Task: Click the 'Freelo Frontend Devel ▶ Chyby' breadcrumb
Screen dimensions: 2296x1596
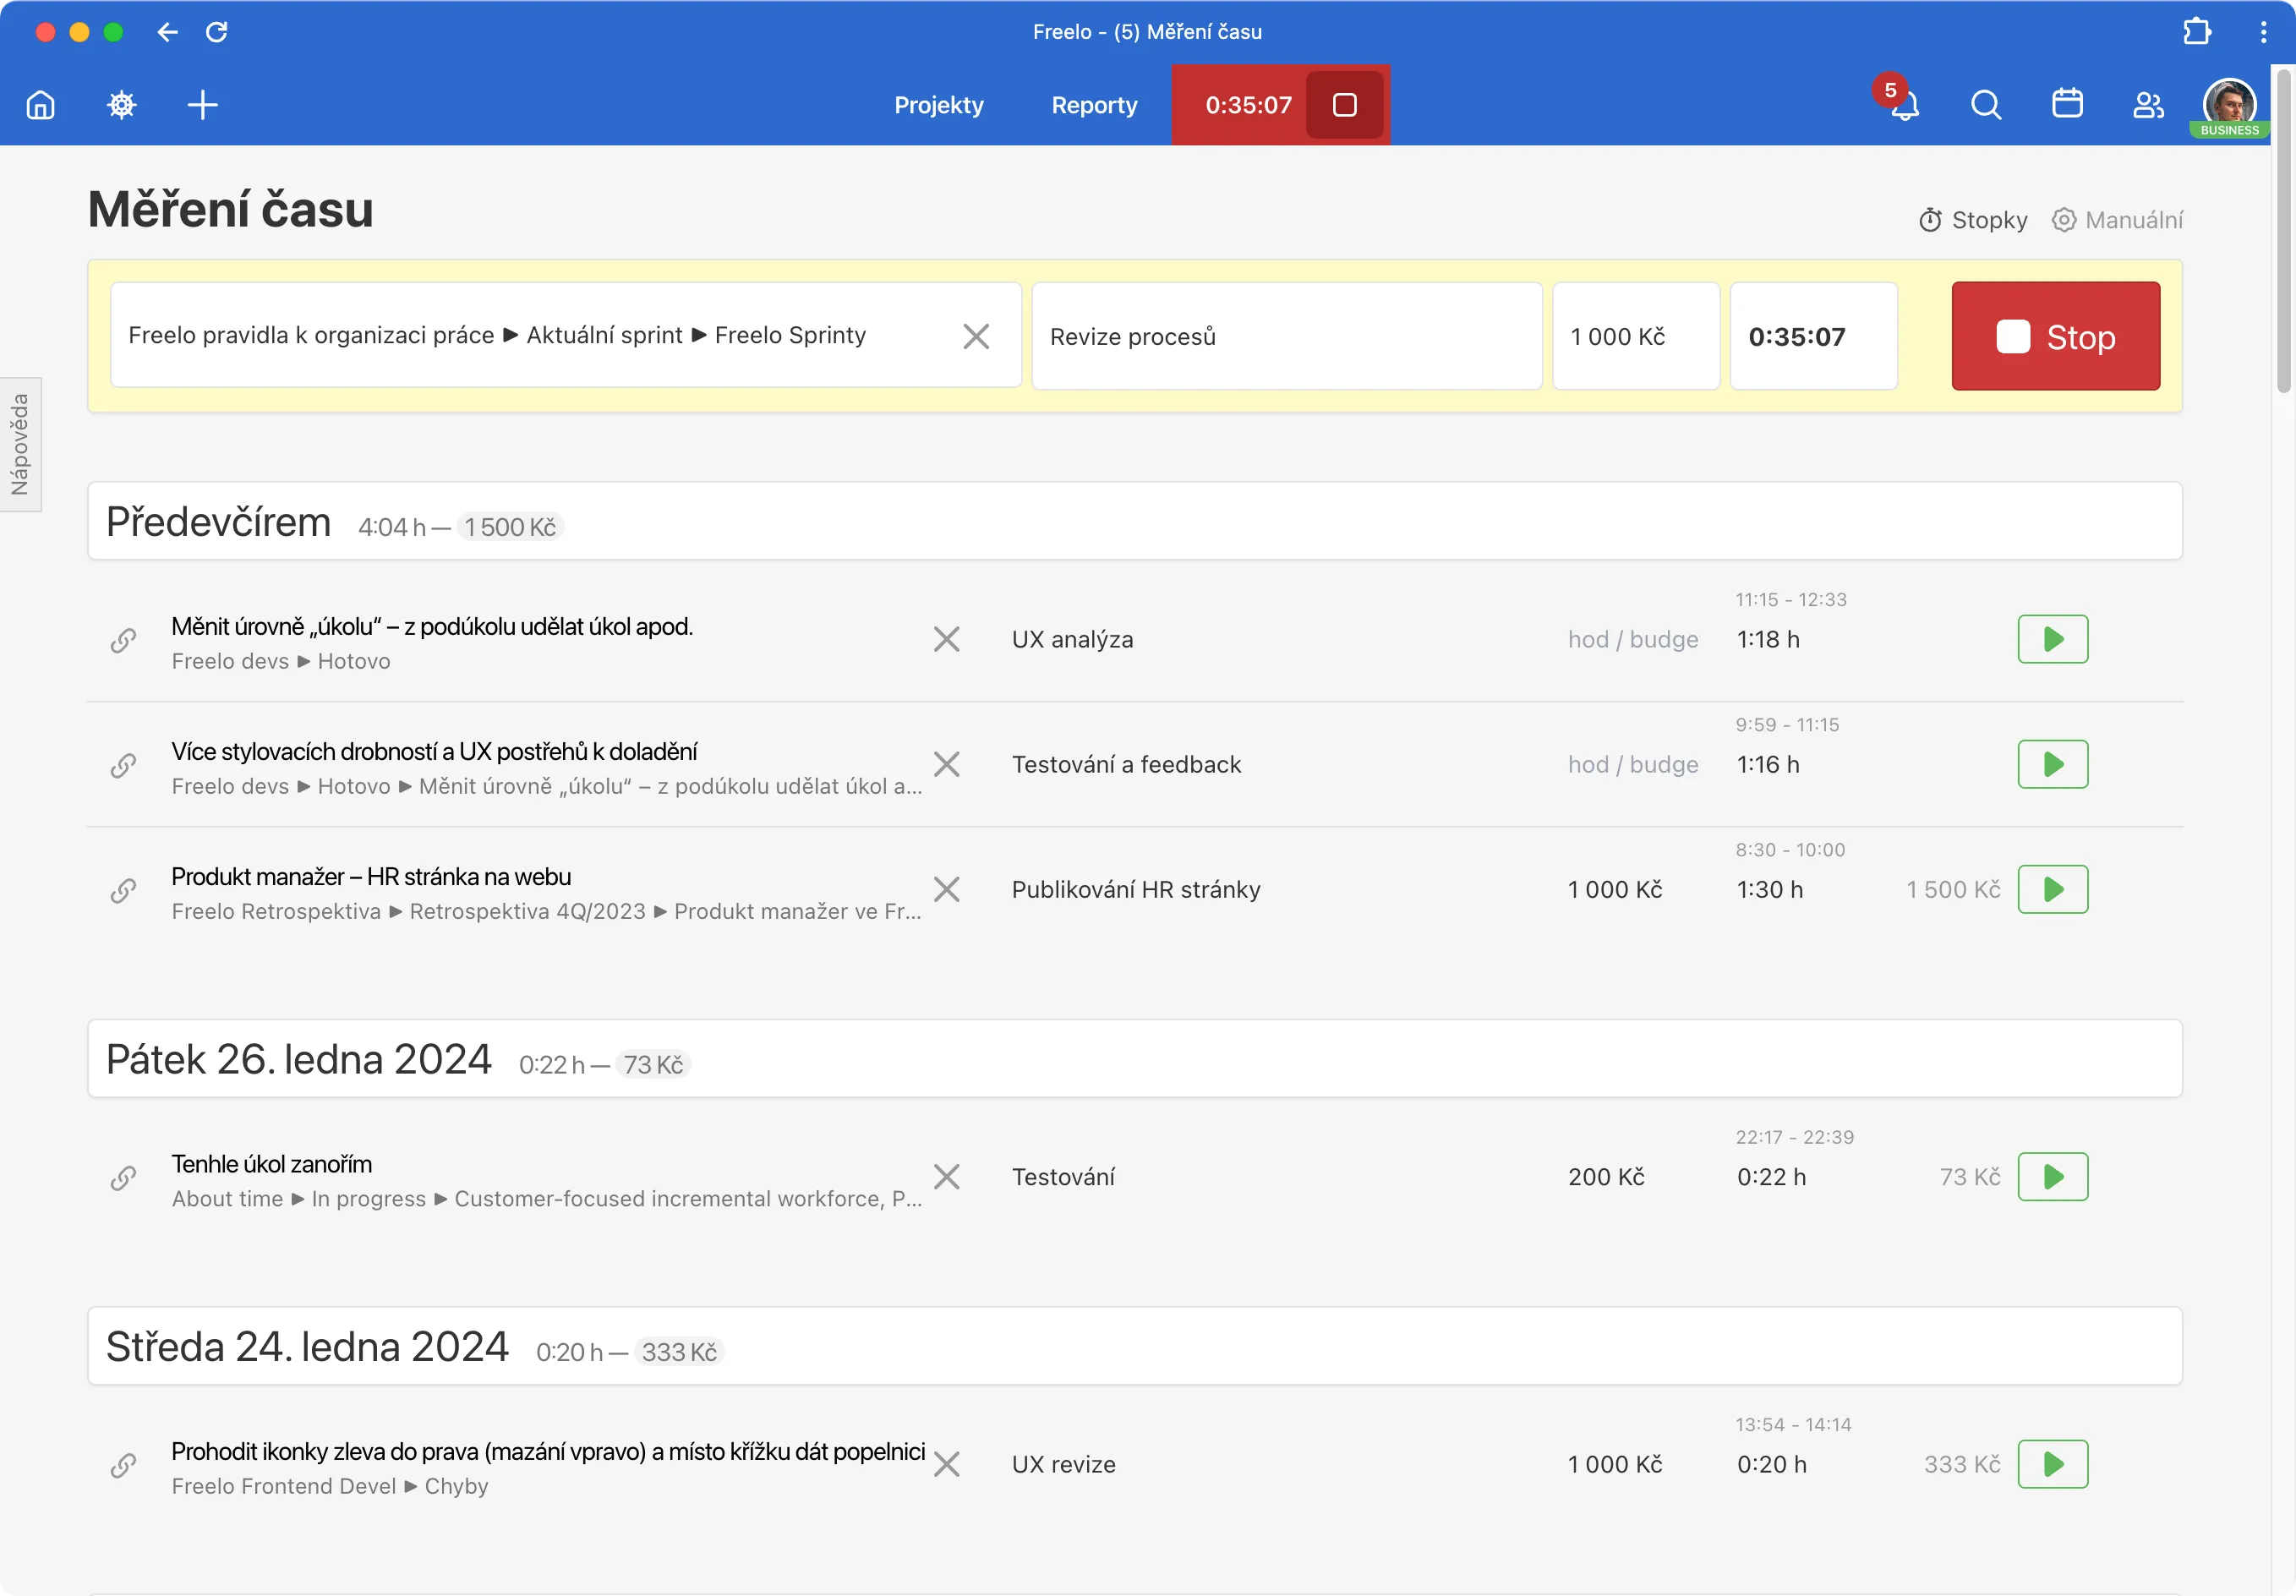Action: pos(330,1487)
